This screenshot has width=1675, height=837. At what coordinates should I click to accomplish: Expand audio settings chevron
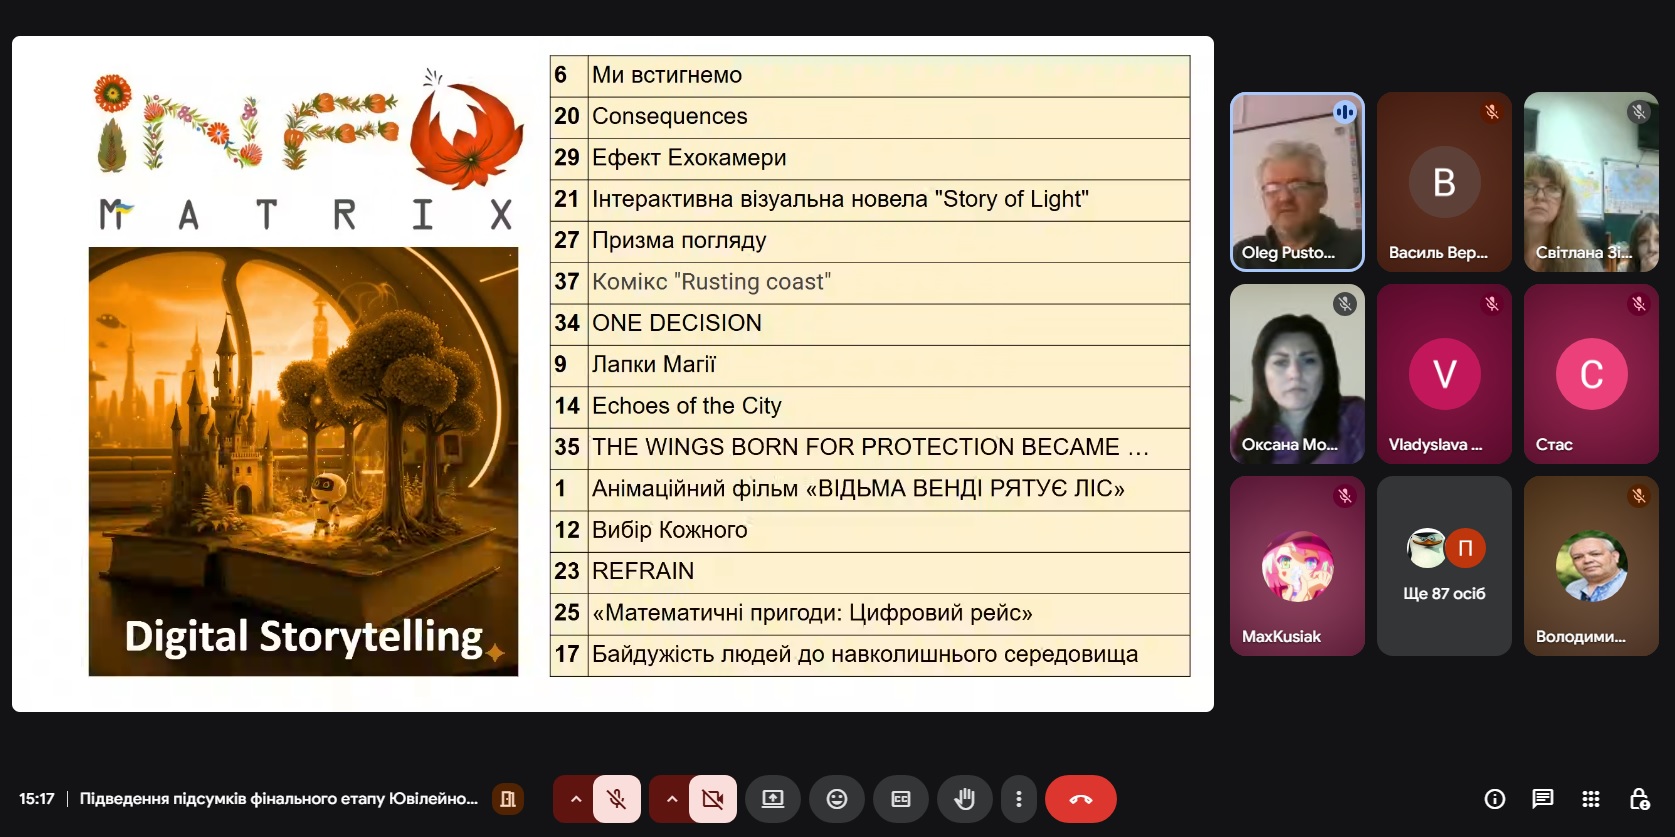(575, 799)
